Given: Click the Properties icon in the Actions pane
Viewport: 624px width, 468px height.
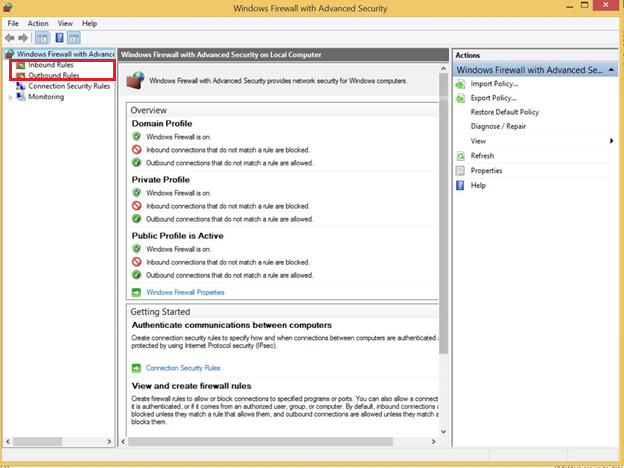Looking at the screenshot, I should tap(461, 170).
